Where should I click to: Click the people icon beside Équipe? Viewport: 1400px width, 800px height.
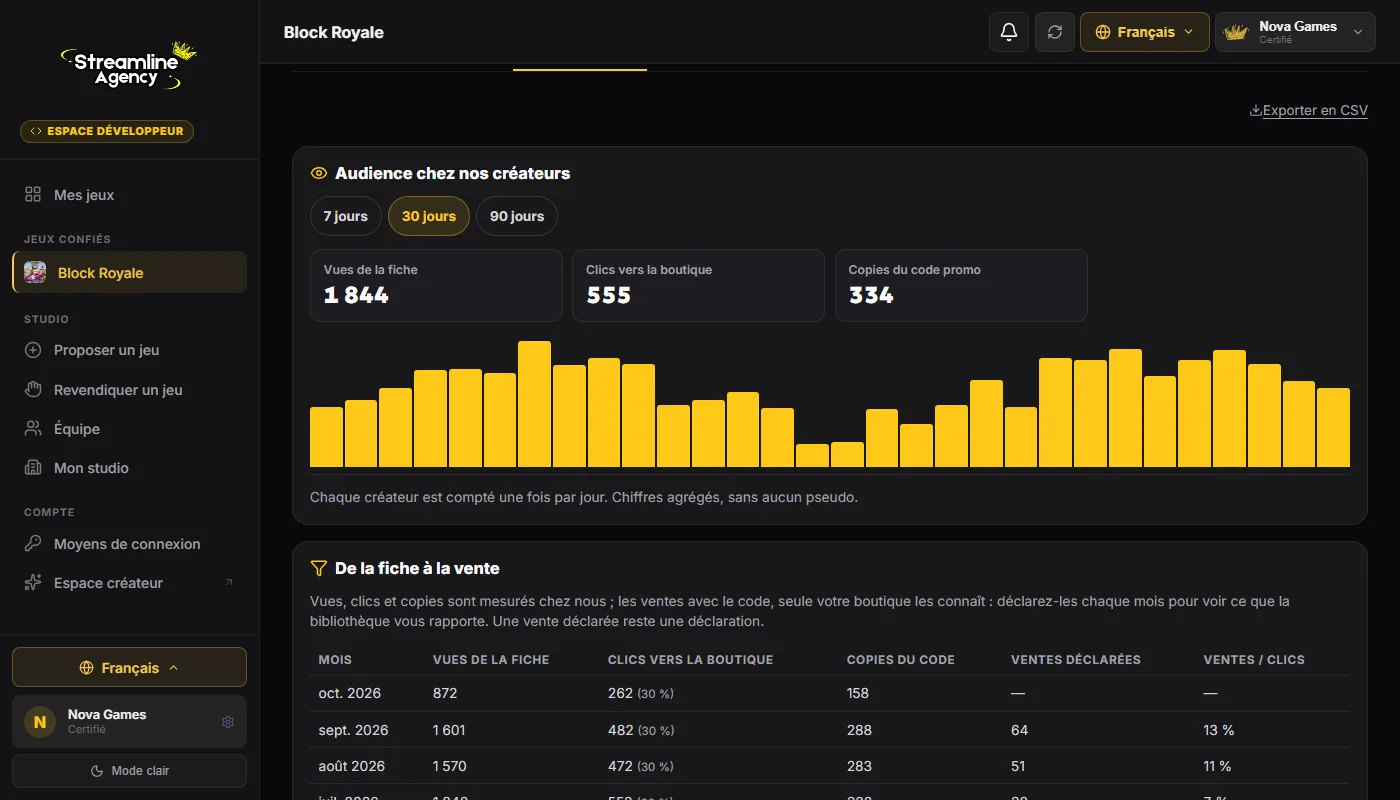coord(33,429)
